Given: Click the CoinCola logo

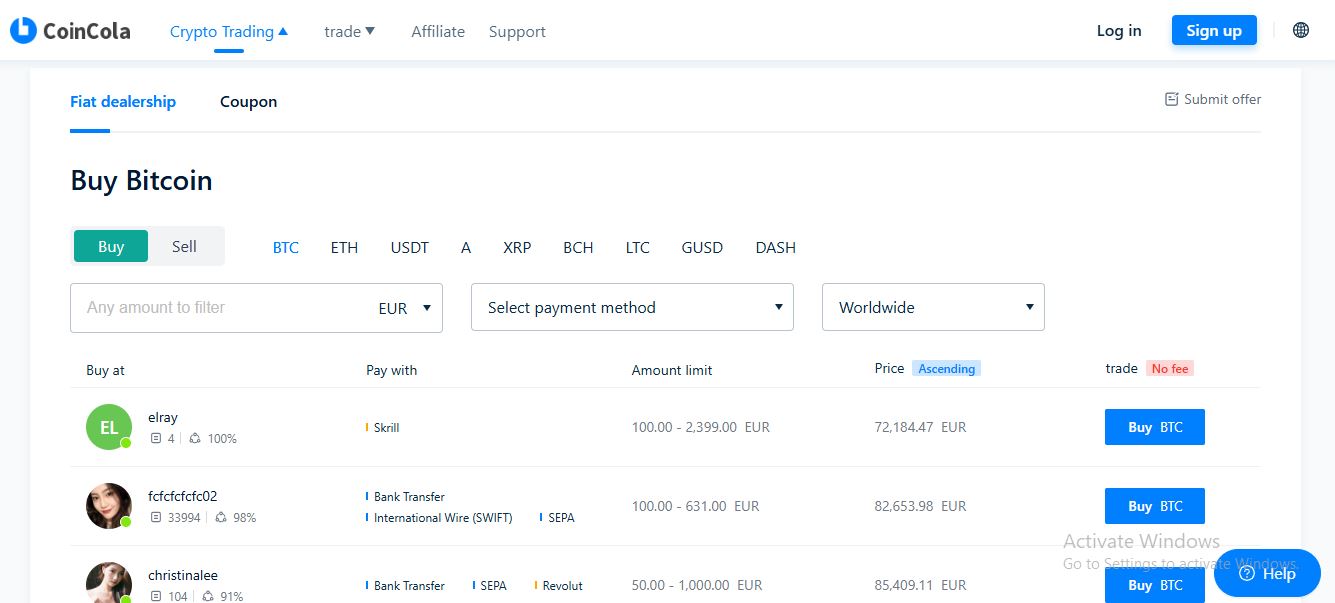Looking at the screenshot, I should pos(70,31).
